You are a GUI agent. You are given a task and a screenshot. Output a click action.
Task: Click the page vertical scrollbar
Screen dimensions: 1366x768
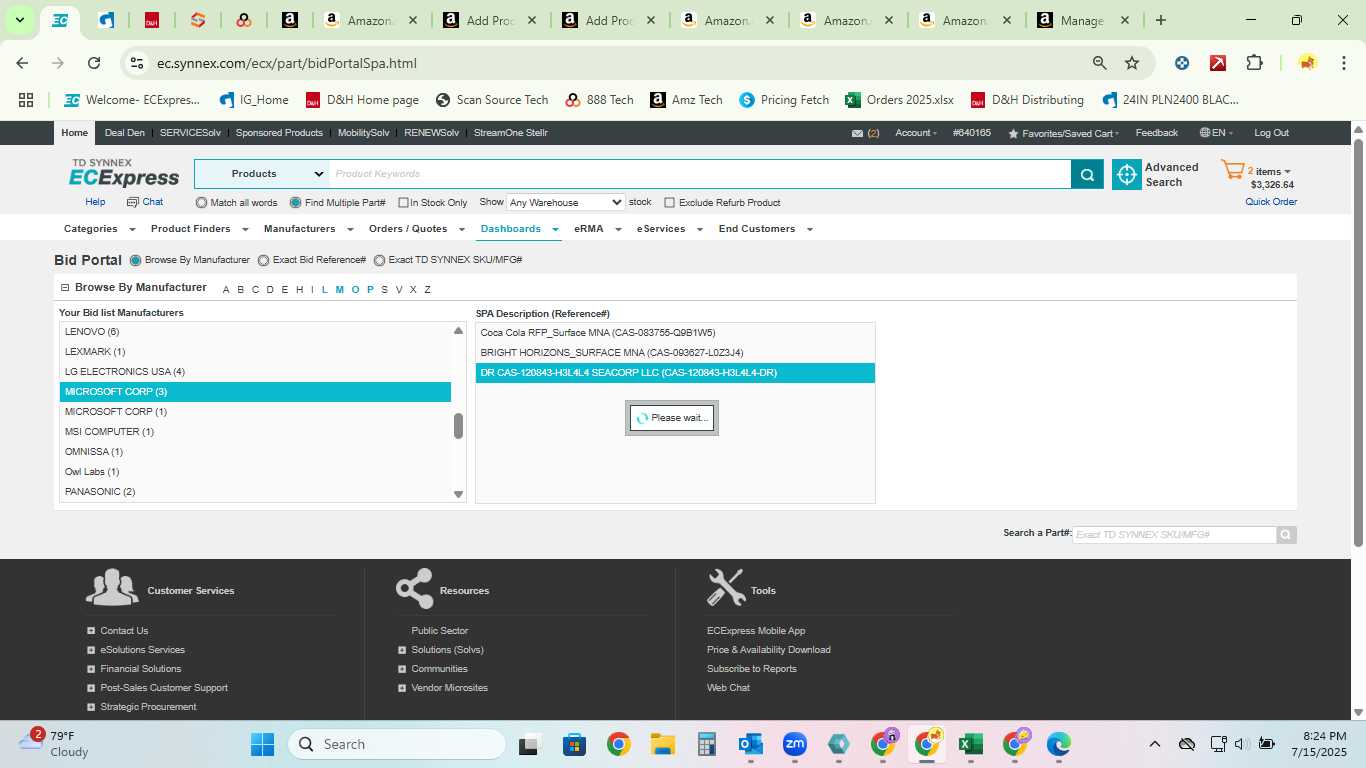point(1358,342)
